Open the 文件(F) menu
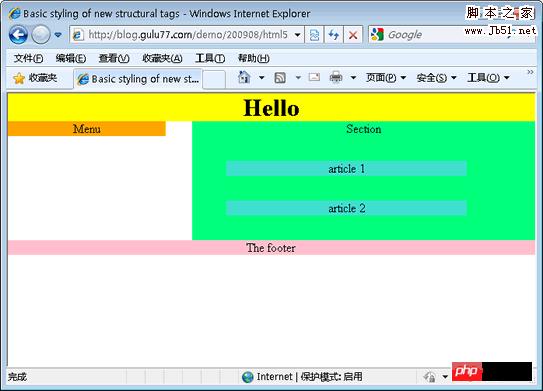543x391 pixels. [x=28, y=58]
